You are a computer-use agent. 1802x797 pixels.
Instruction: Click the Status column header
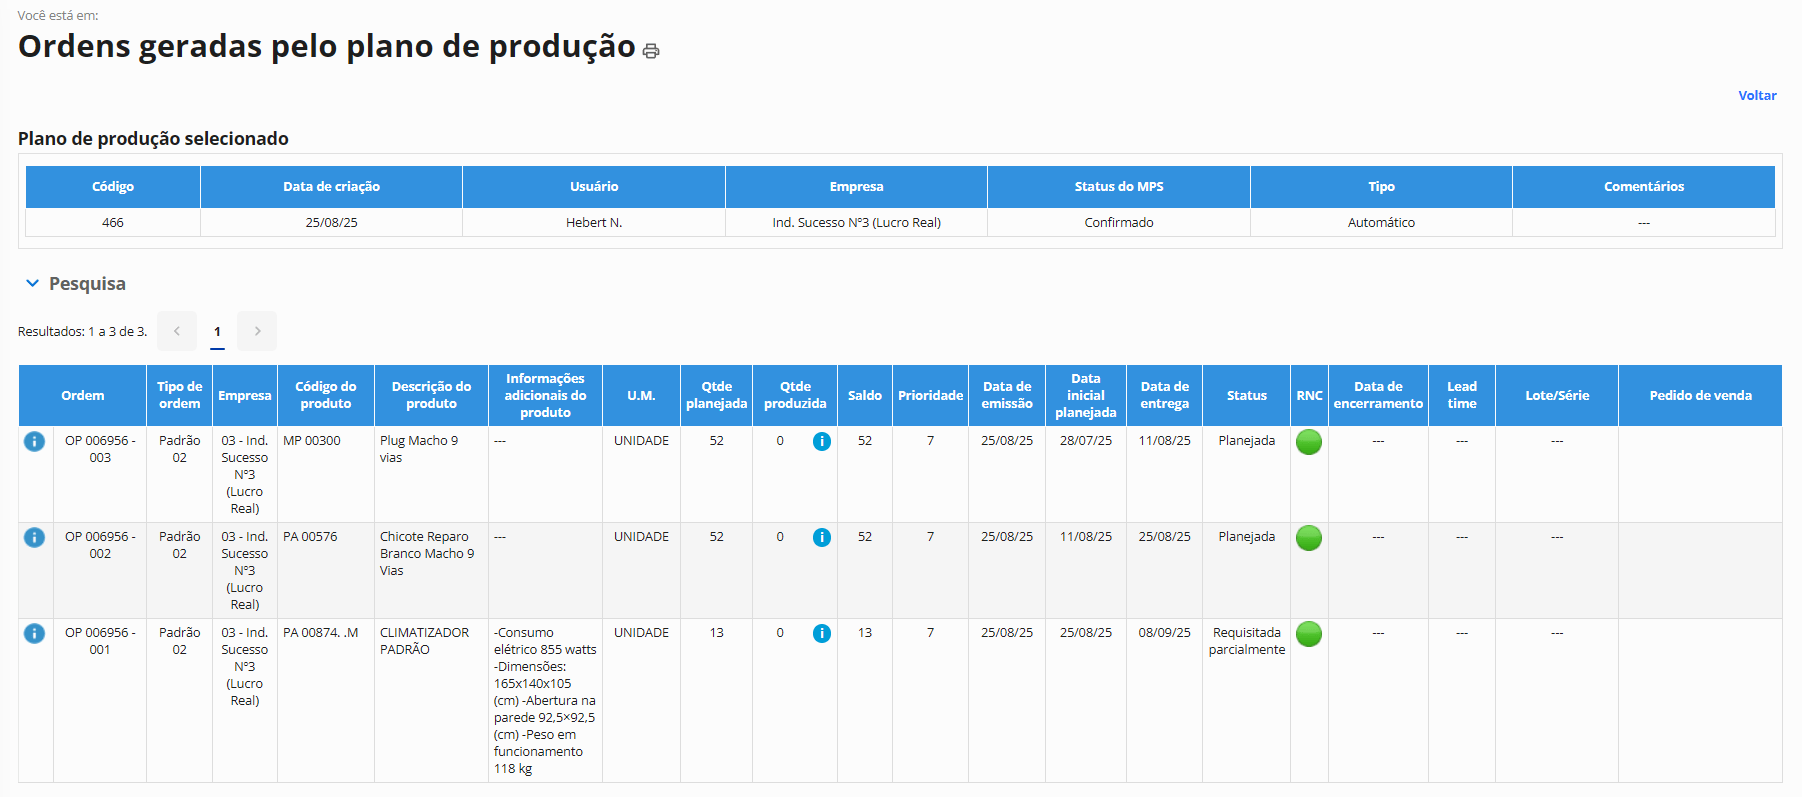tap(1246, 396)
